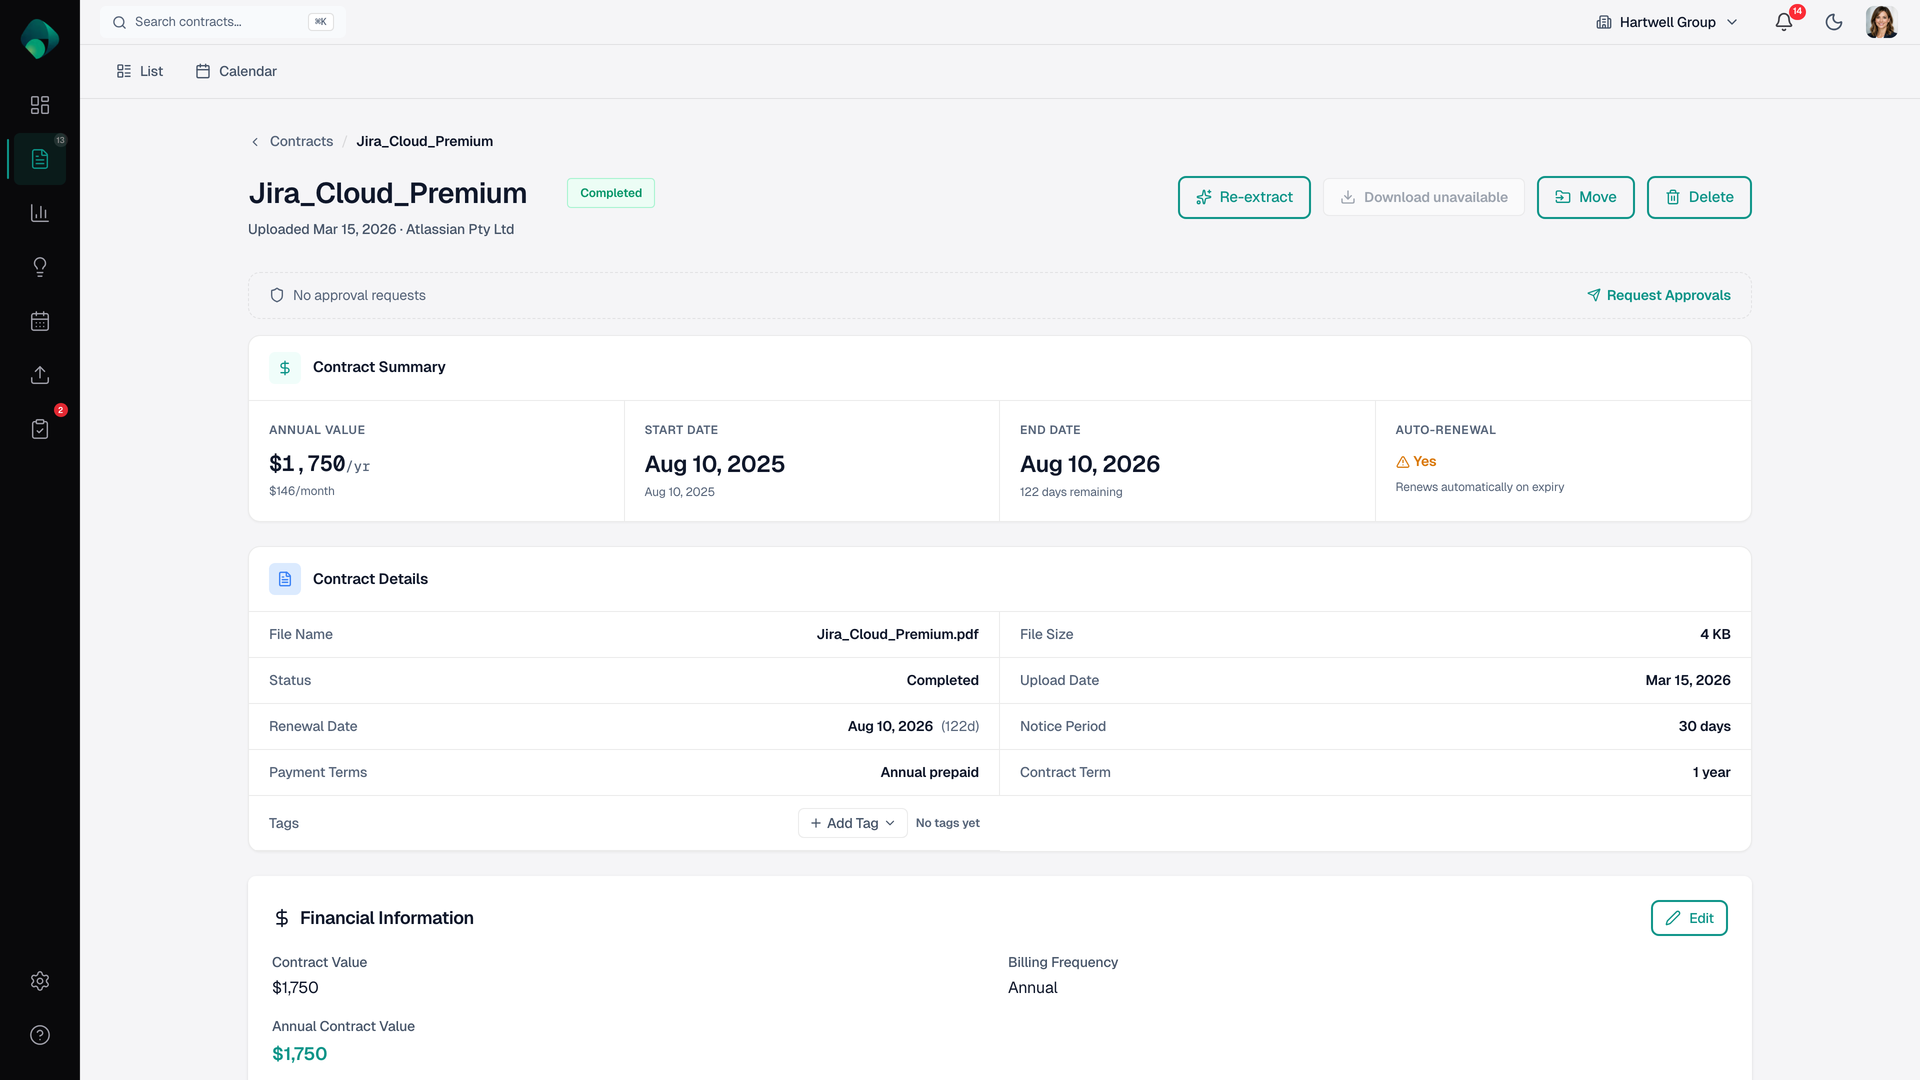Click the Request Approvals link
1920x1080 pixels.
[1658, 295]
